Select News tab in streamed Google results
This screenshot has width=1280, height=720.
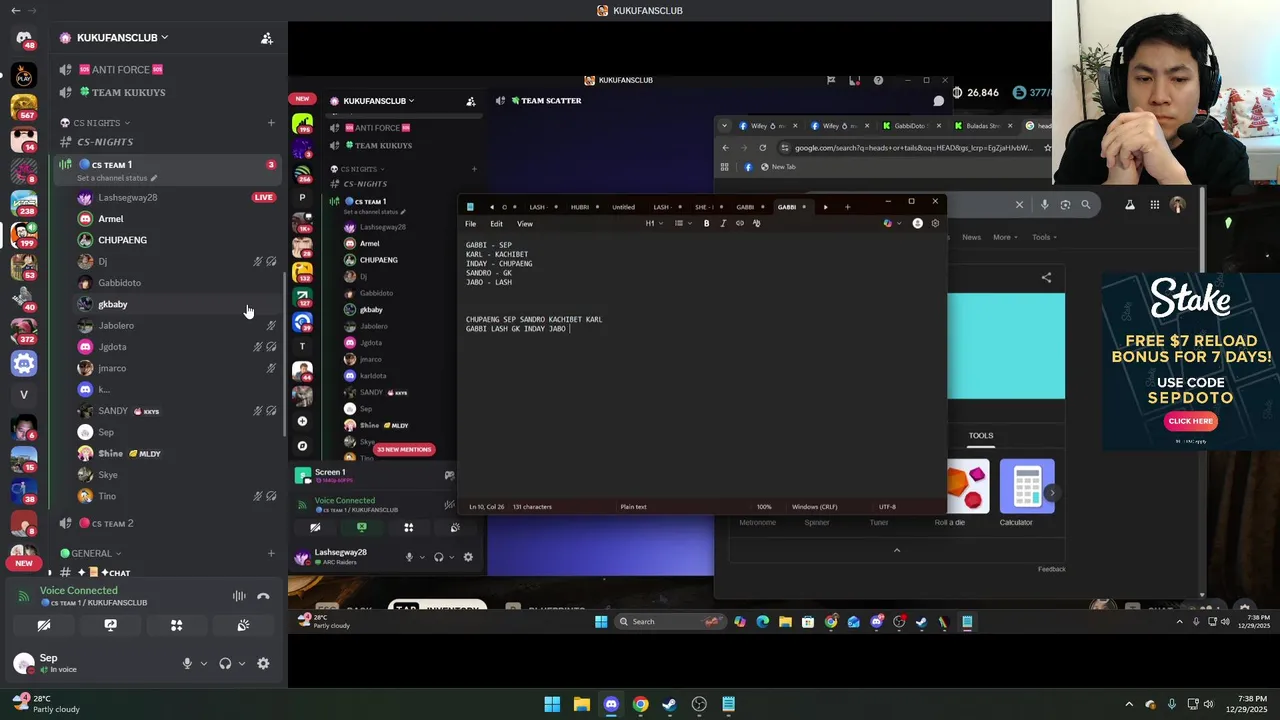pyautogui.click(x=971, y=237)
